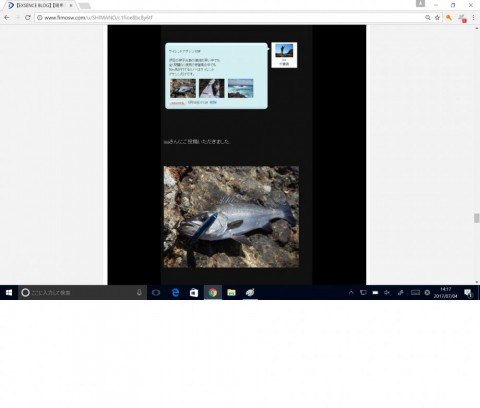Reload the page with the refresh icon

click(28, 18)
